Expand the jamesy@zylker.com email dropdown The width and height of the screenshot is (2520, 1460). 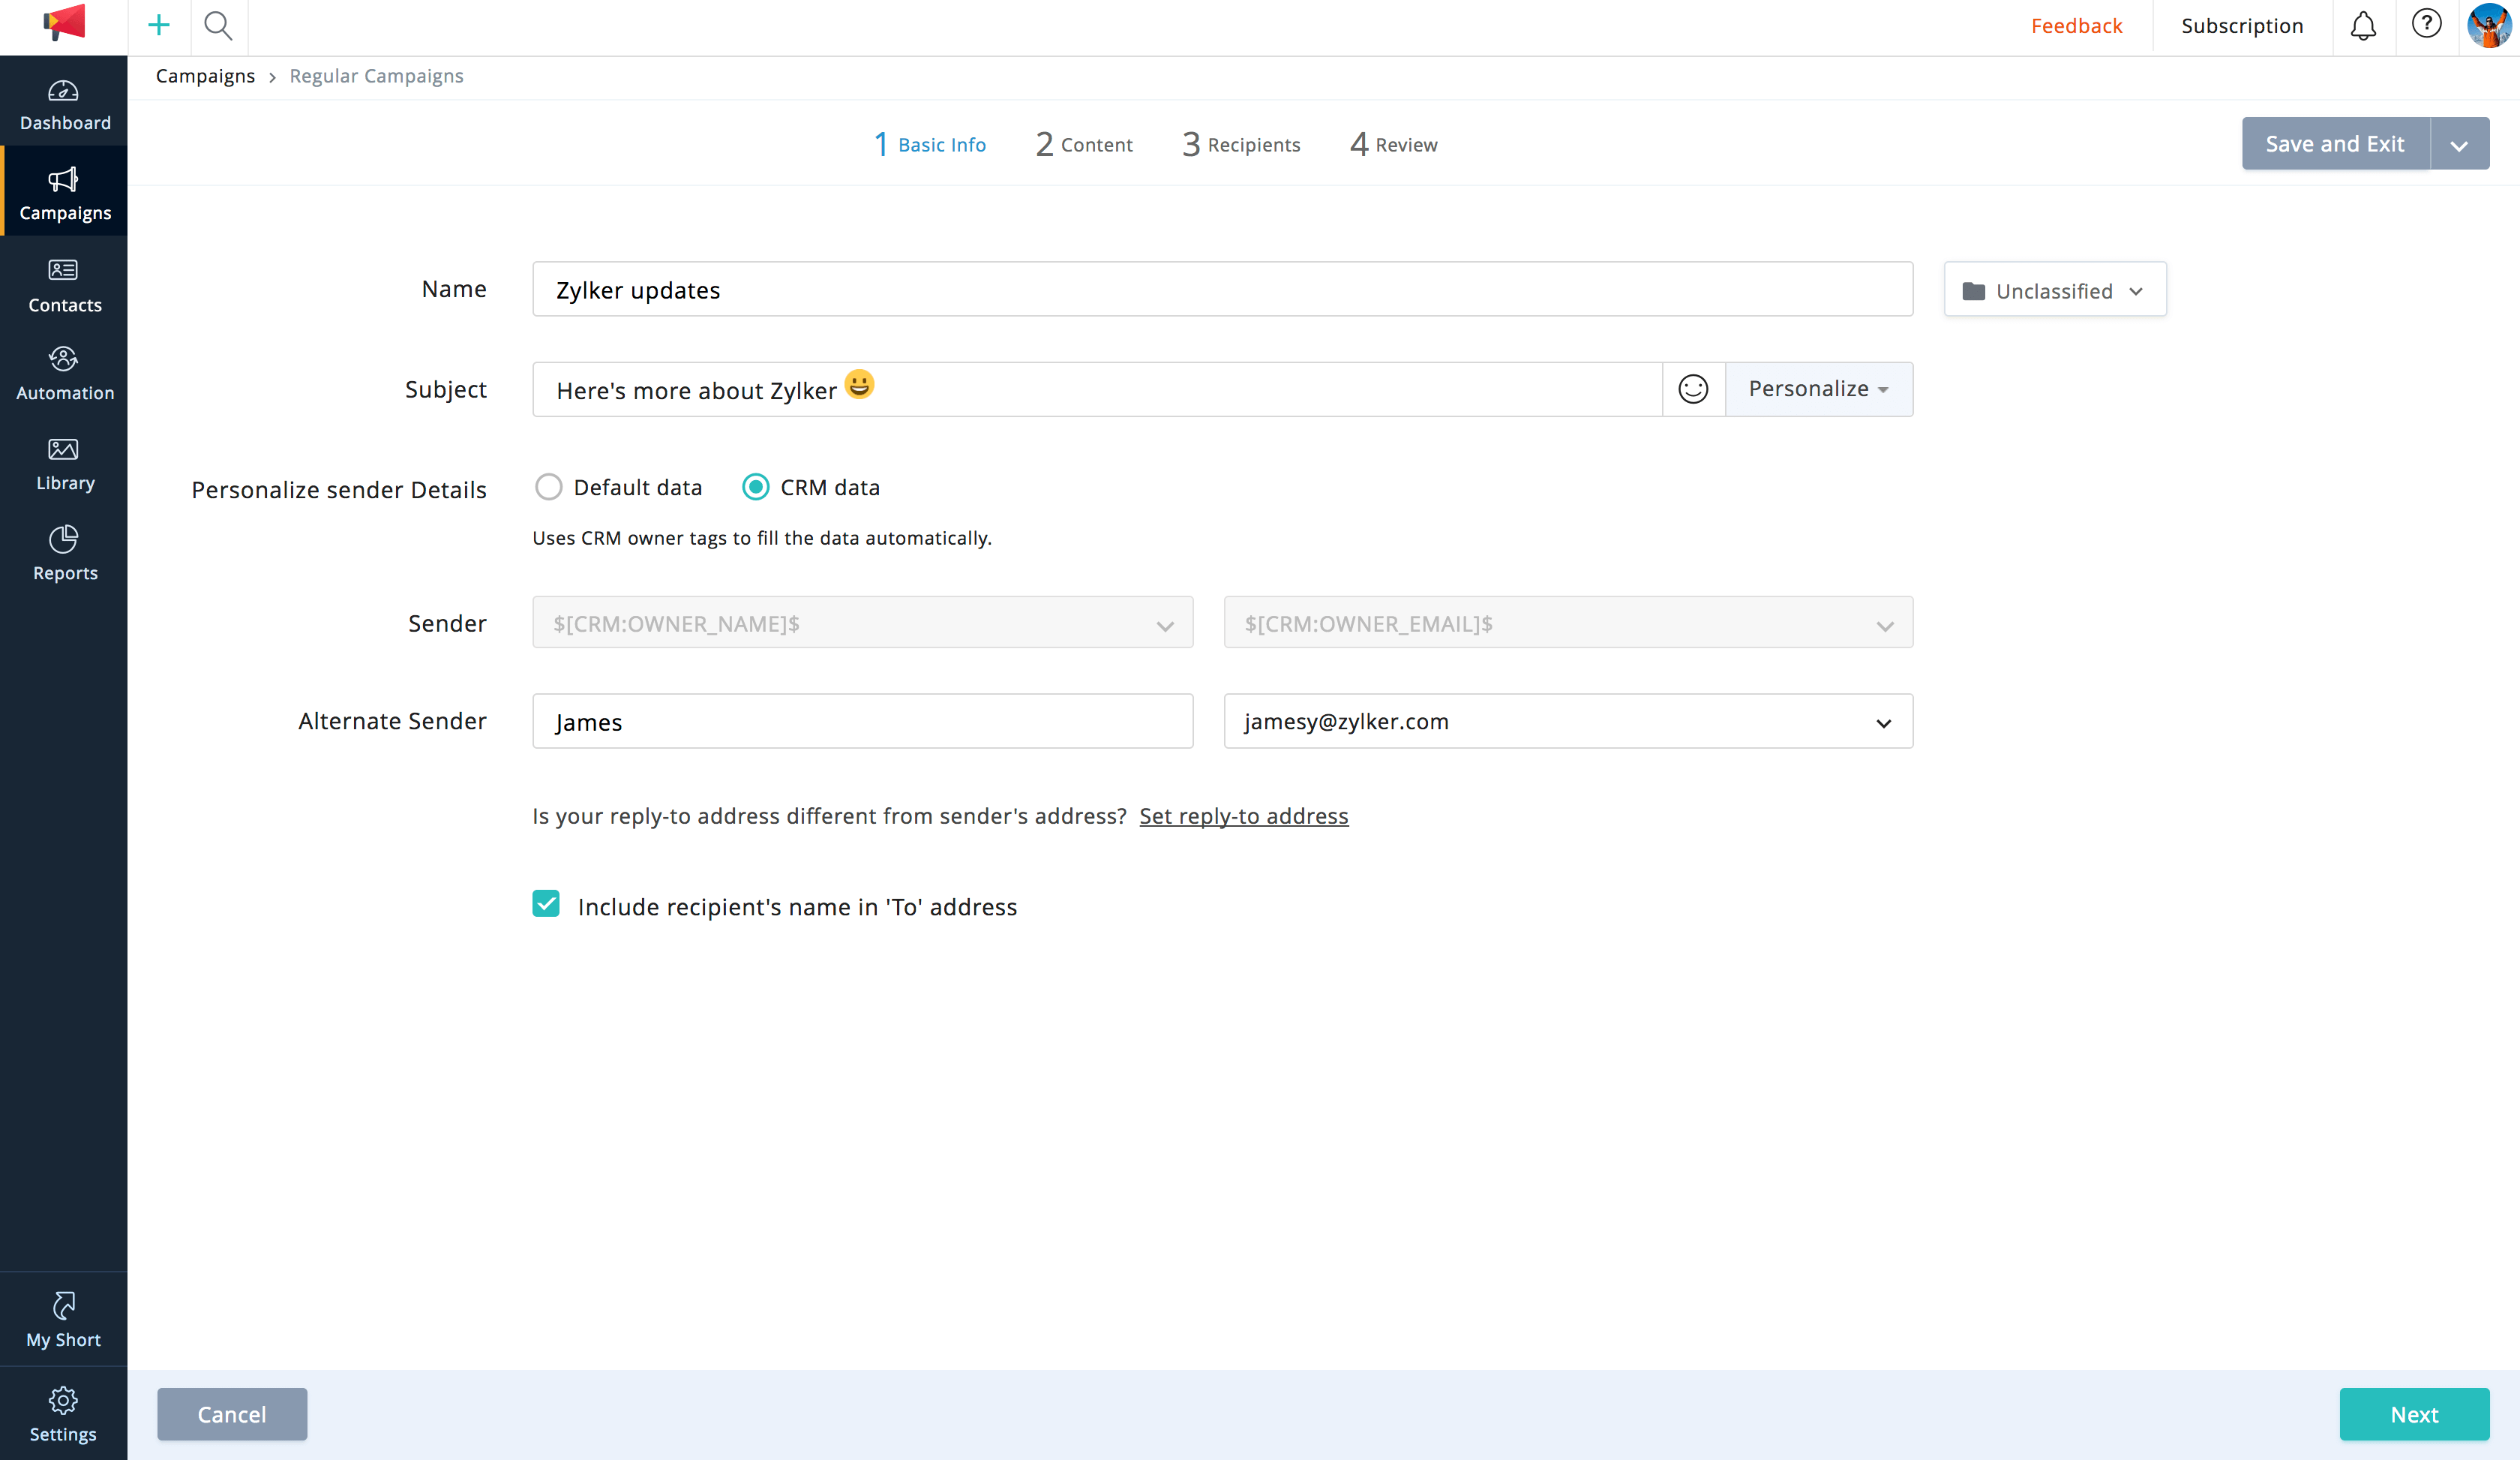coord(1883,722)
